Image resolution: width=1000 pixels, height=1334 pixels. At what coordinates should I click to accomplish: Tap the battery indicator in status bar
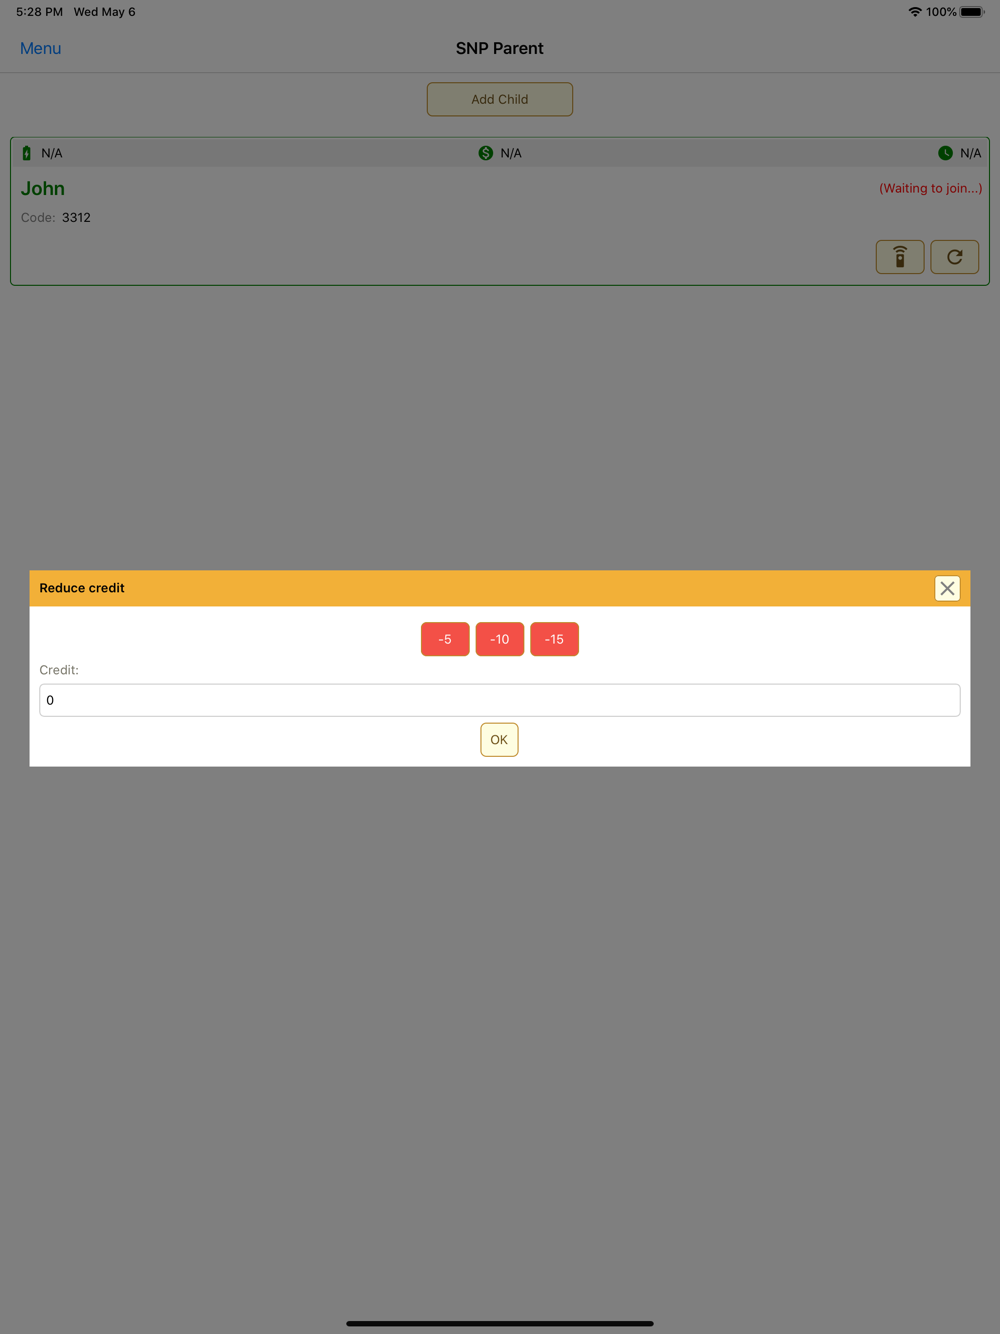tap(972, 12)
